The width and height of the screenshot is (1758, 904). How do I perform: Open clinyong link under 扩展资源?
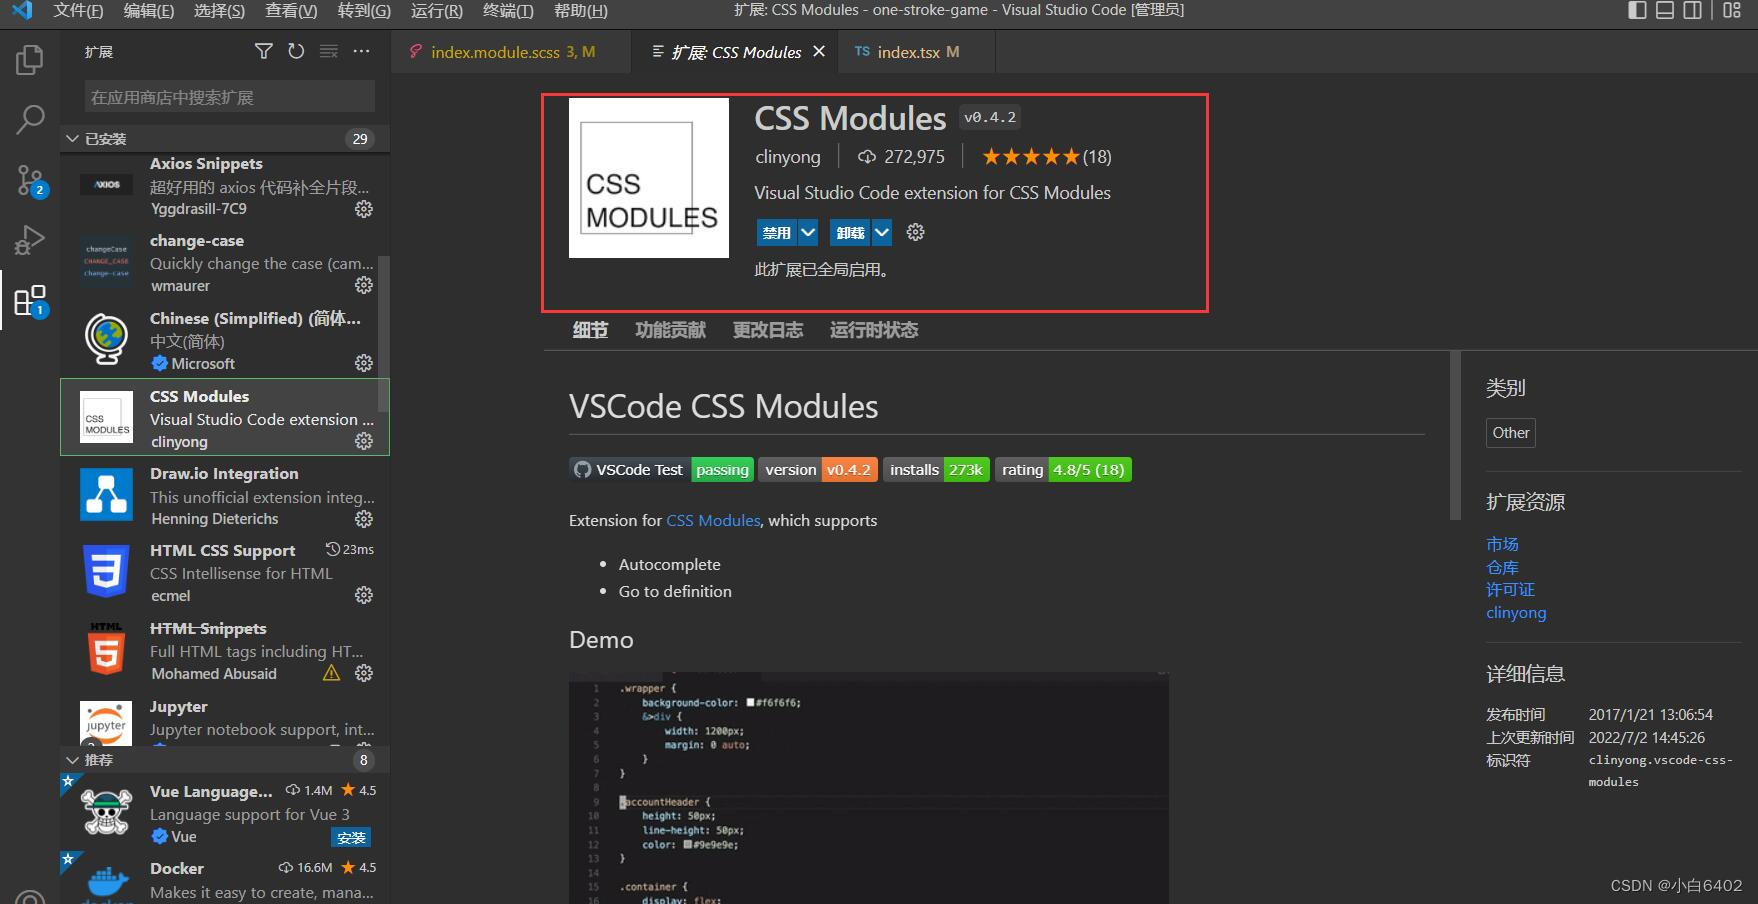(x=1516, y=613)
